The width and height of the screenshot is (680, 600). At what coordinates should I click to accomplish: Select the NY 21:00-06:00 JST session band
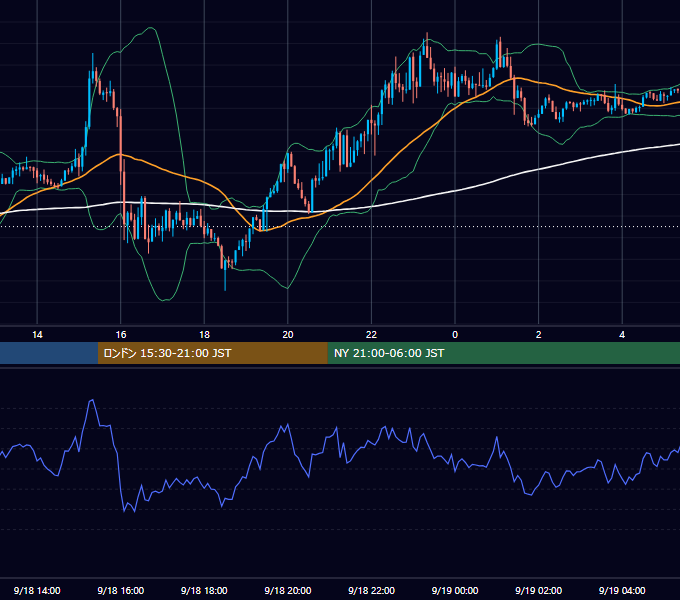[503, 353]
